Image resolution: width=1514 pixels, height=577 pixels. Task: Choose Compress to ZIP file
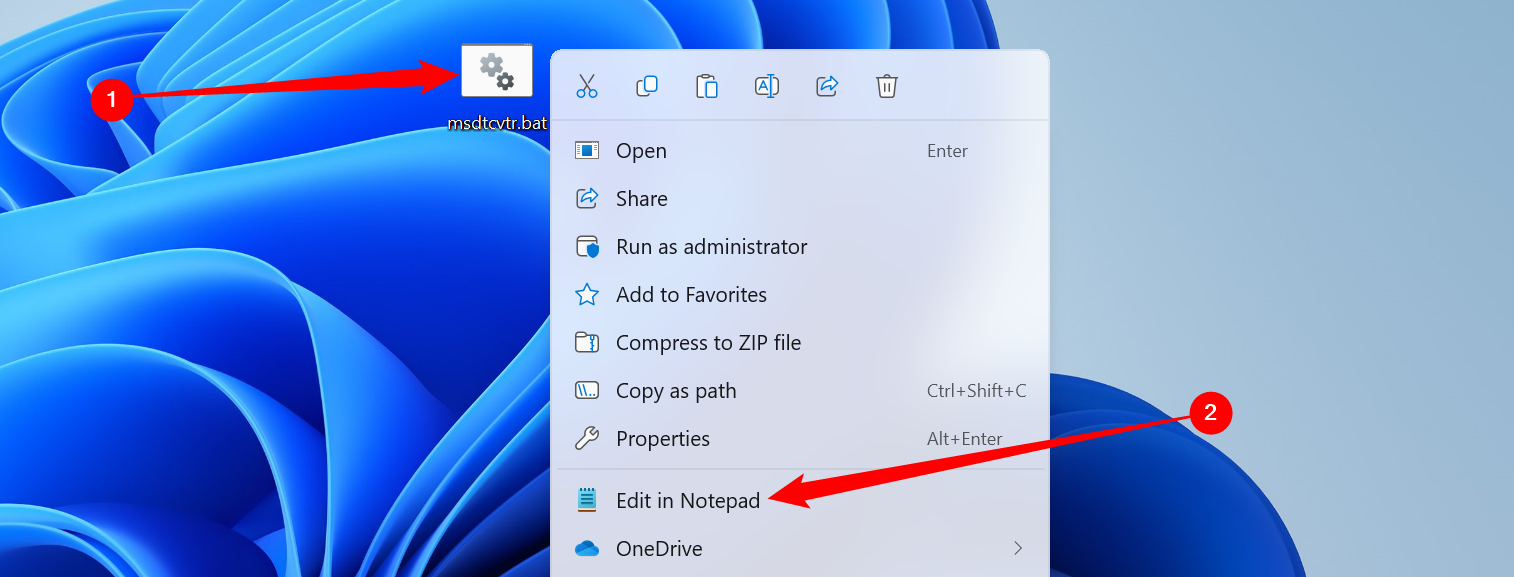tap(800, 343)
